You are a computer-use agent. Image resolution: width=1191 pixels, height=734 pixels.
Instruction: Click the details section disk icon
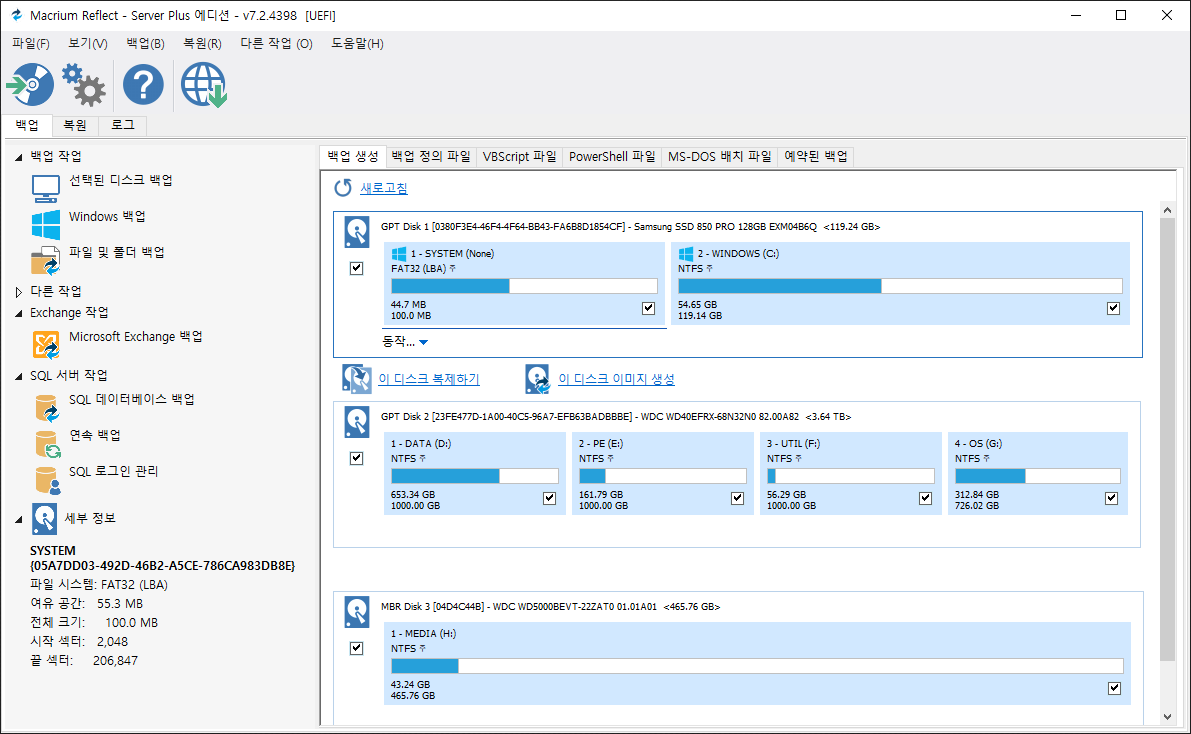pyautogui.click(x=44, y=519)
